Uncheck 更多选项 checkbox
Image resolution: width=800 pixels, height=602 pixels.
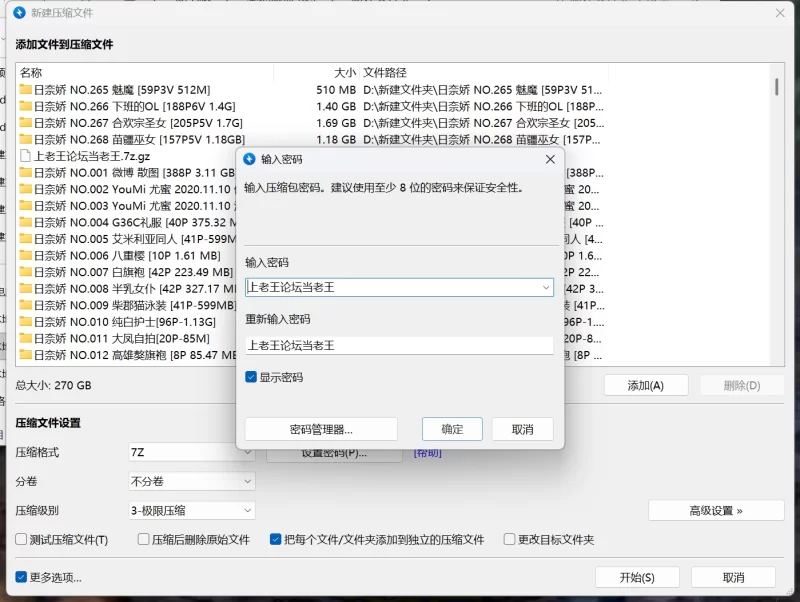(22, 577)
